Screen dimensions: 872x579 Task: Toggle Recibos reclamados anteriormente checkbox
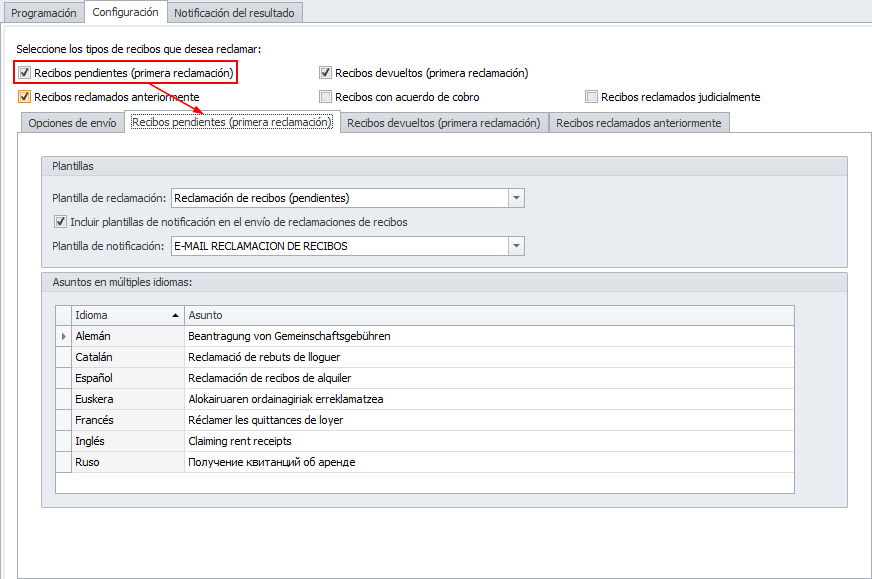coord(24,96)
